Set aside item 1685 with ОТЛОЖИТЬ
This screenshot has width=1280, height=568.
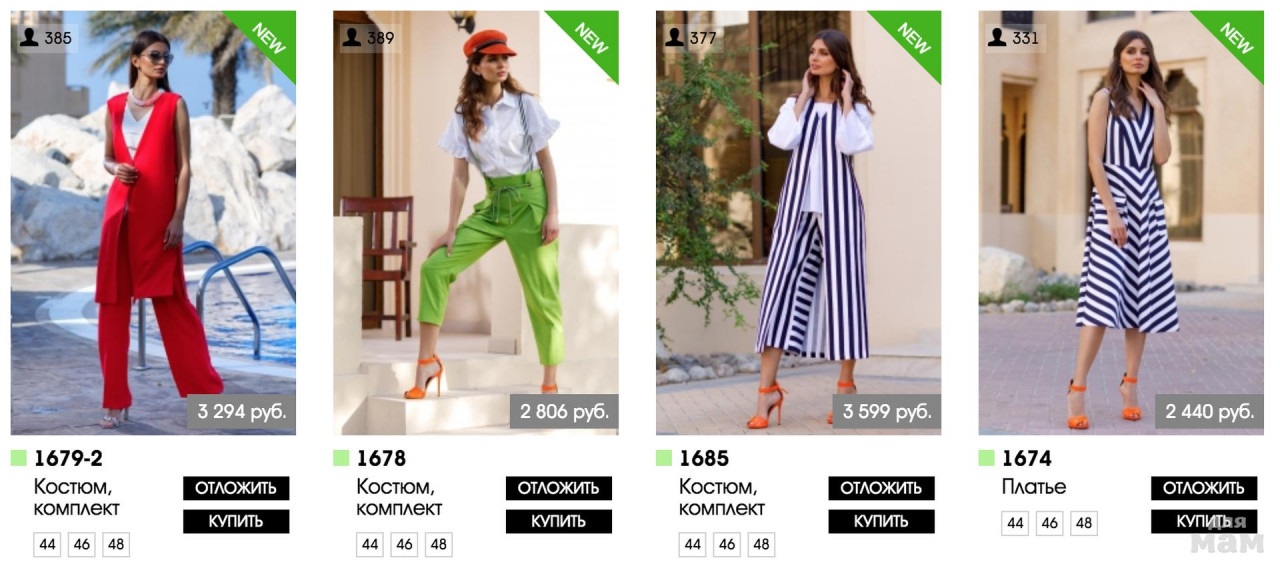(x=881, y=488)
